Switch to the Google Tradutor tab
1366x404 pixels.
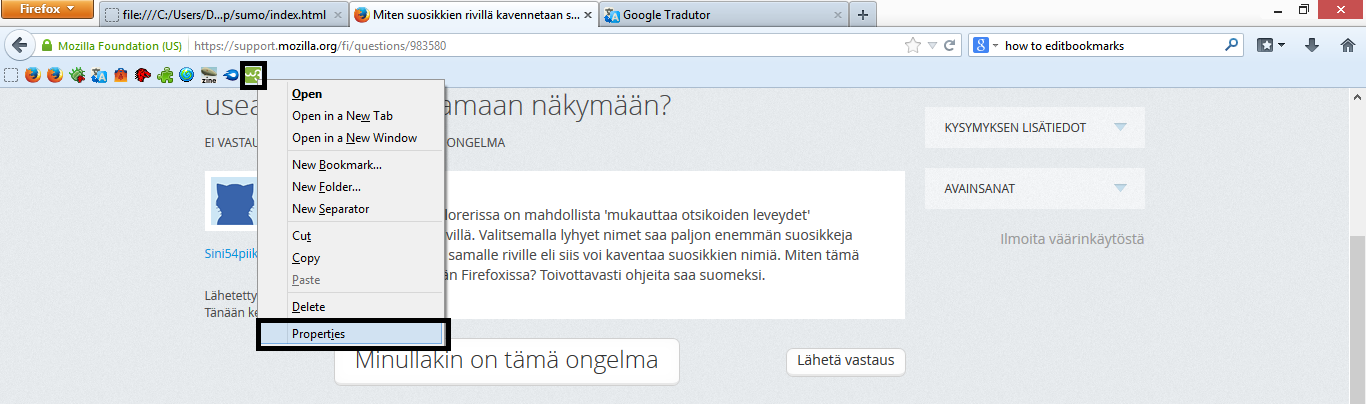(x=721, y=16)
